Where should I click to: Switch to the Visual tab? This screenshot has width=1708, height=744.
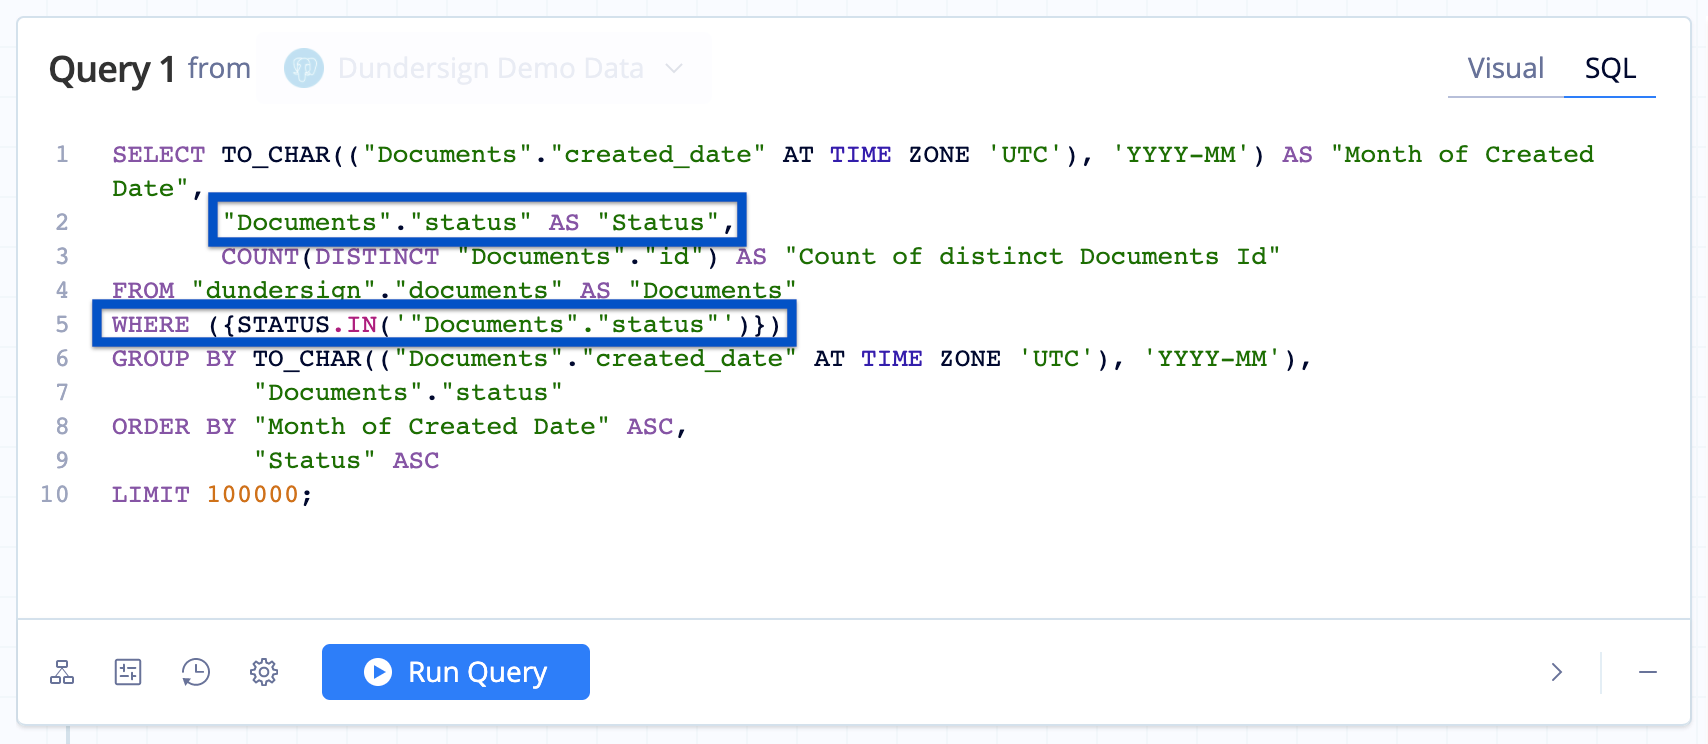(1505, 68)
